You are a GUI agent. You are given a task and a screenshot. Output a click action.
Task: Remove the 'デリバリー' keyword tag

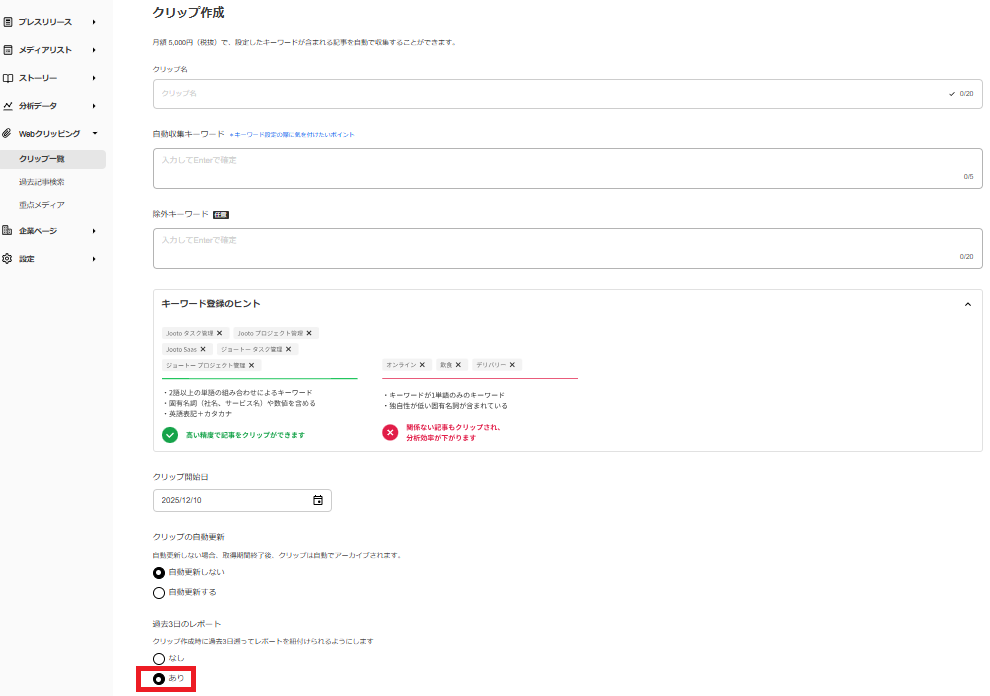513,365
